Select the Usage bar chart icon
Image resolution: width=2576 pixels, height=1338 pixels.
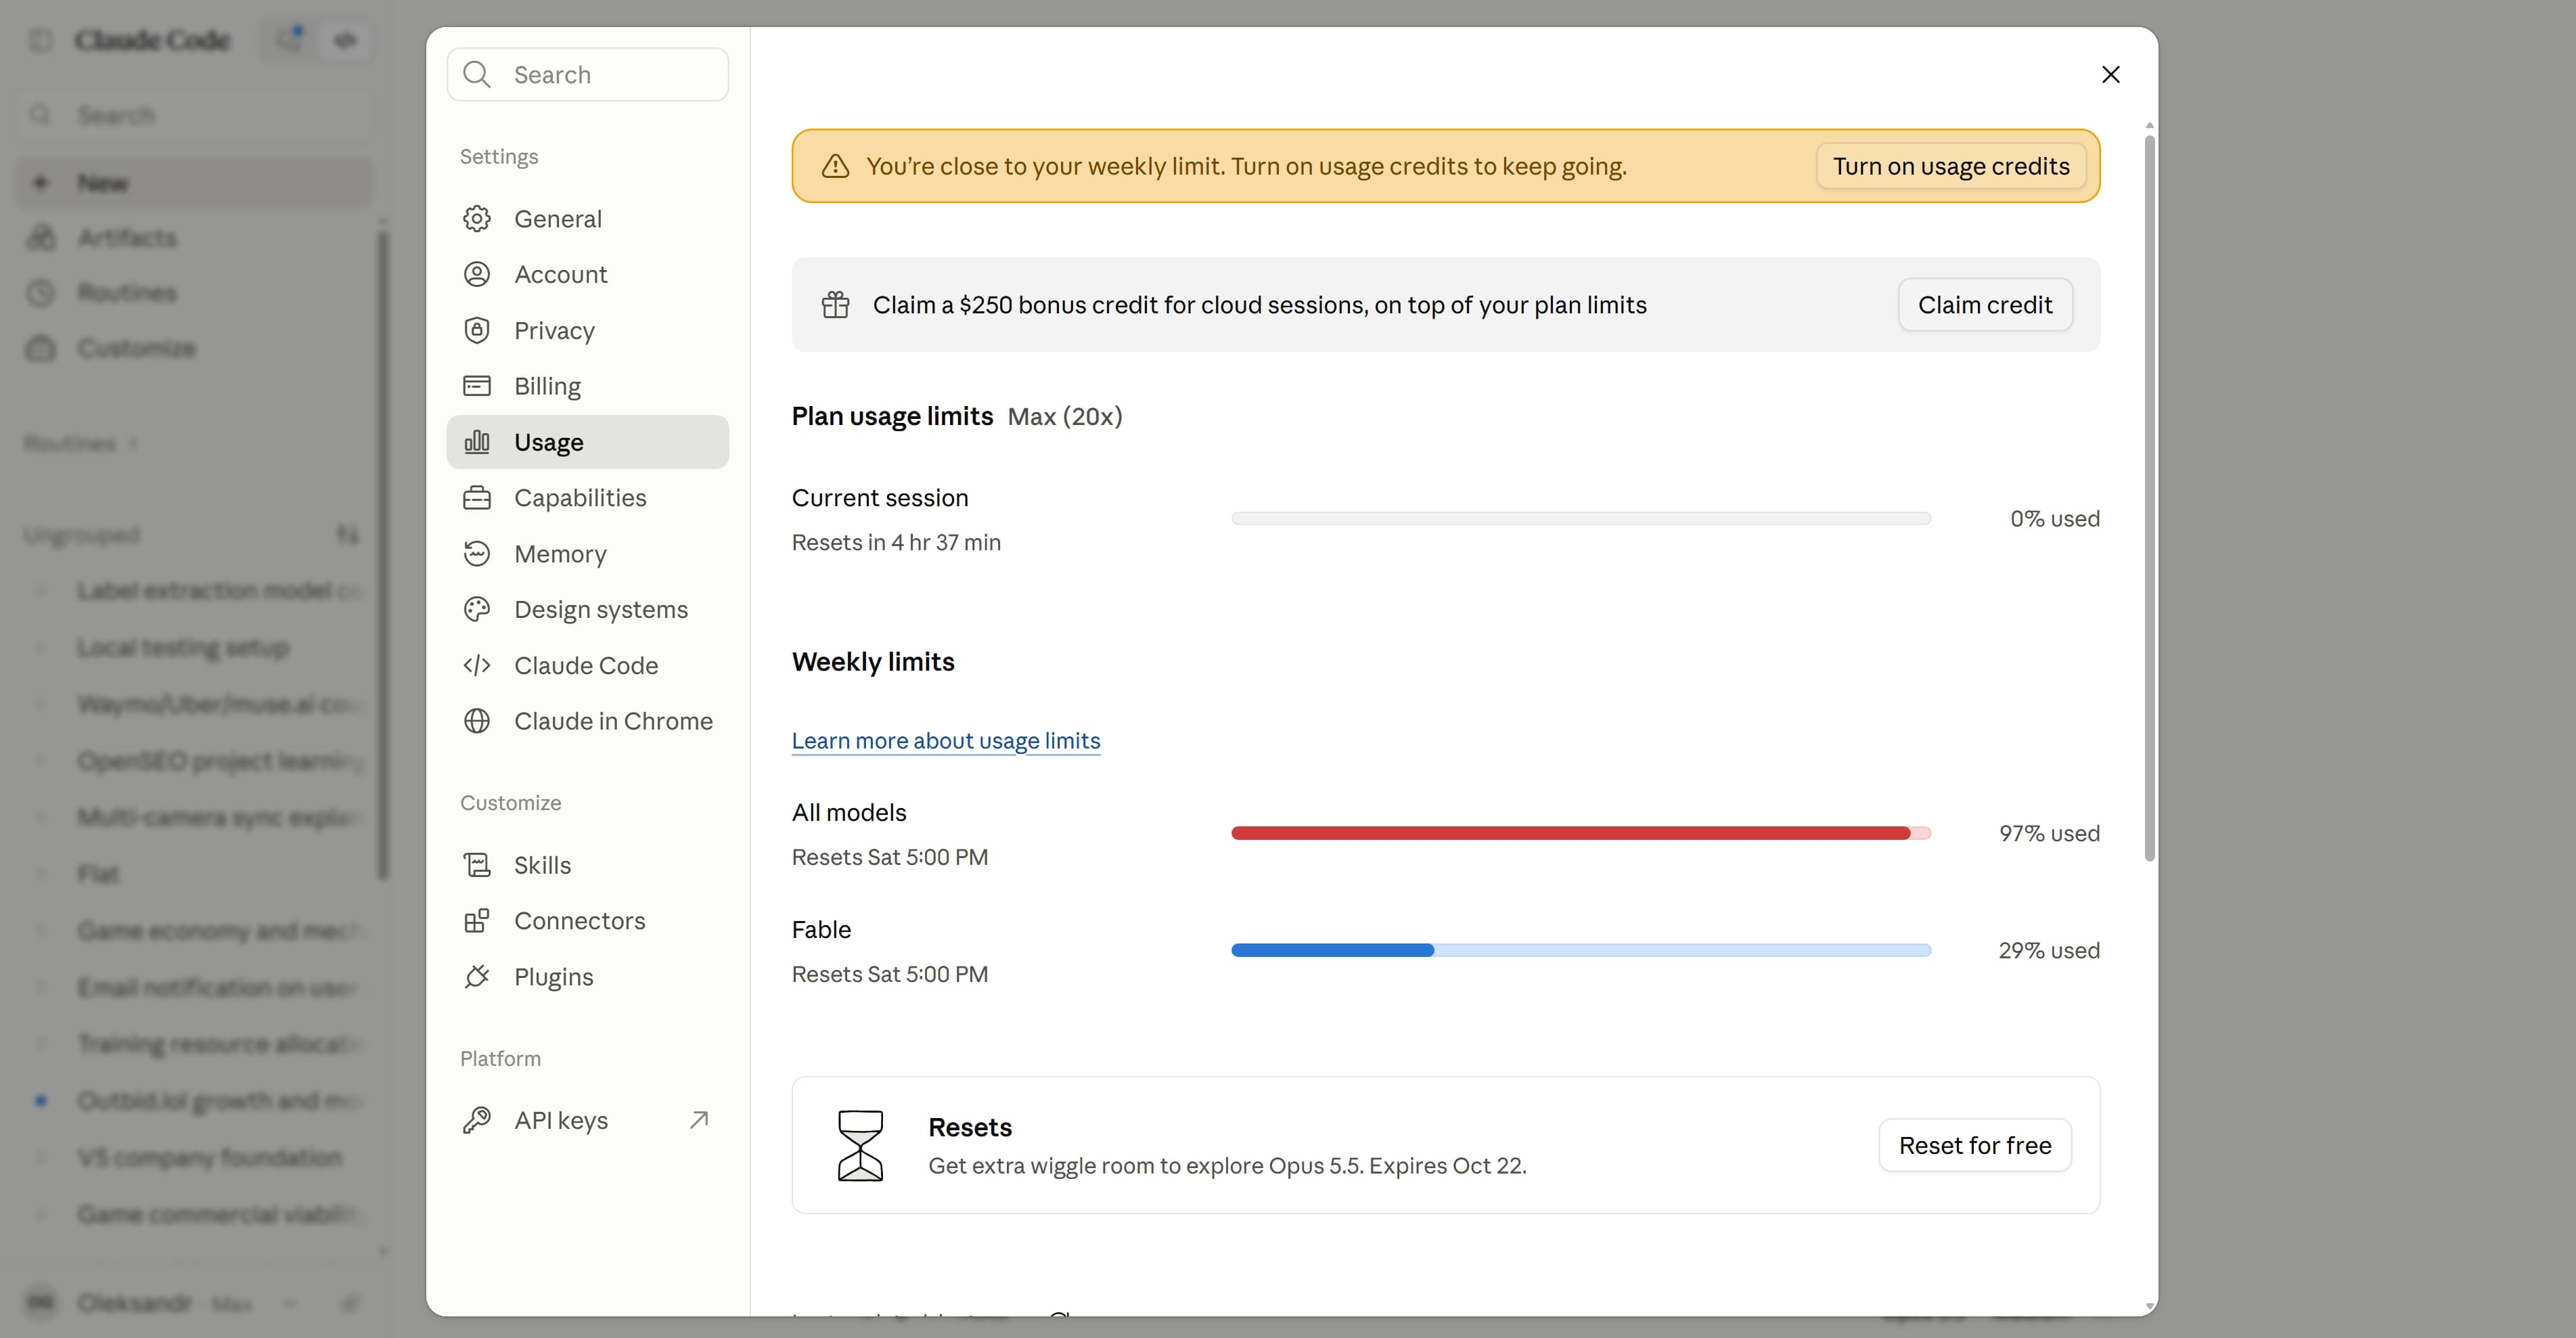pyautogui.click(x=477, y=442)
